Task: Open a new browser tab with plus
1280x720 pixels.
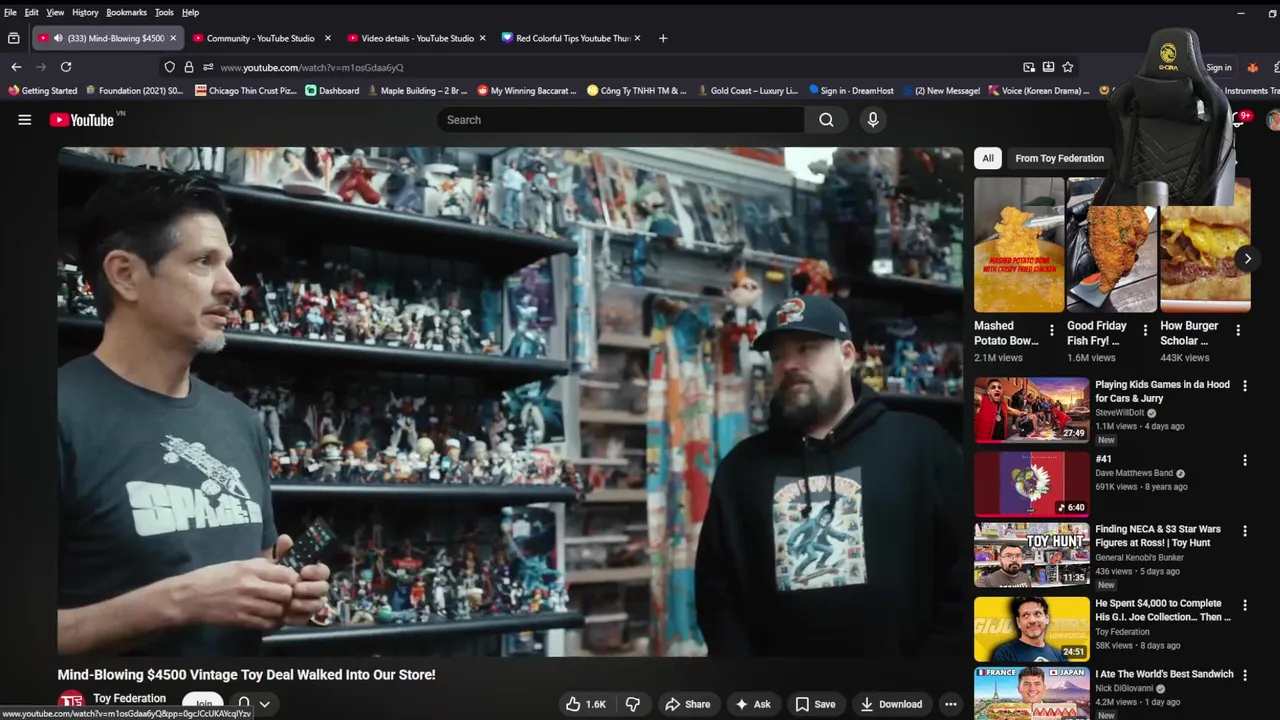Action: (x=663, y=38)
